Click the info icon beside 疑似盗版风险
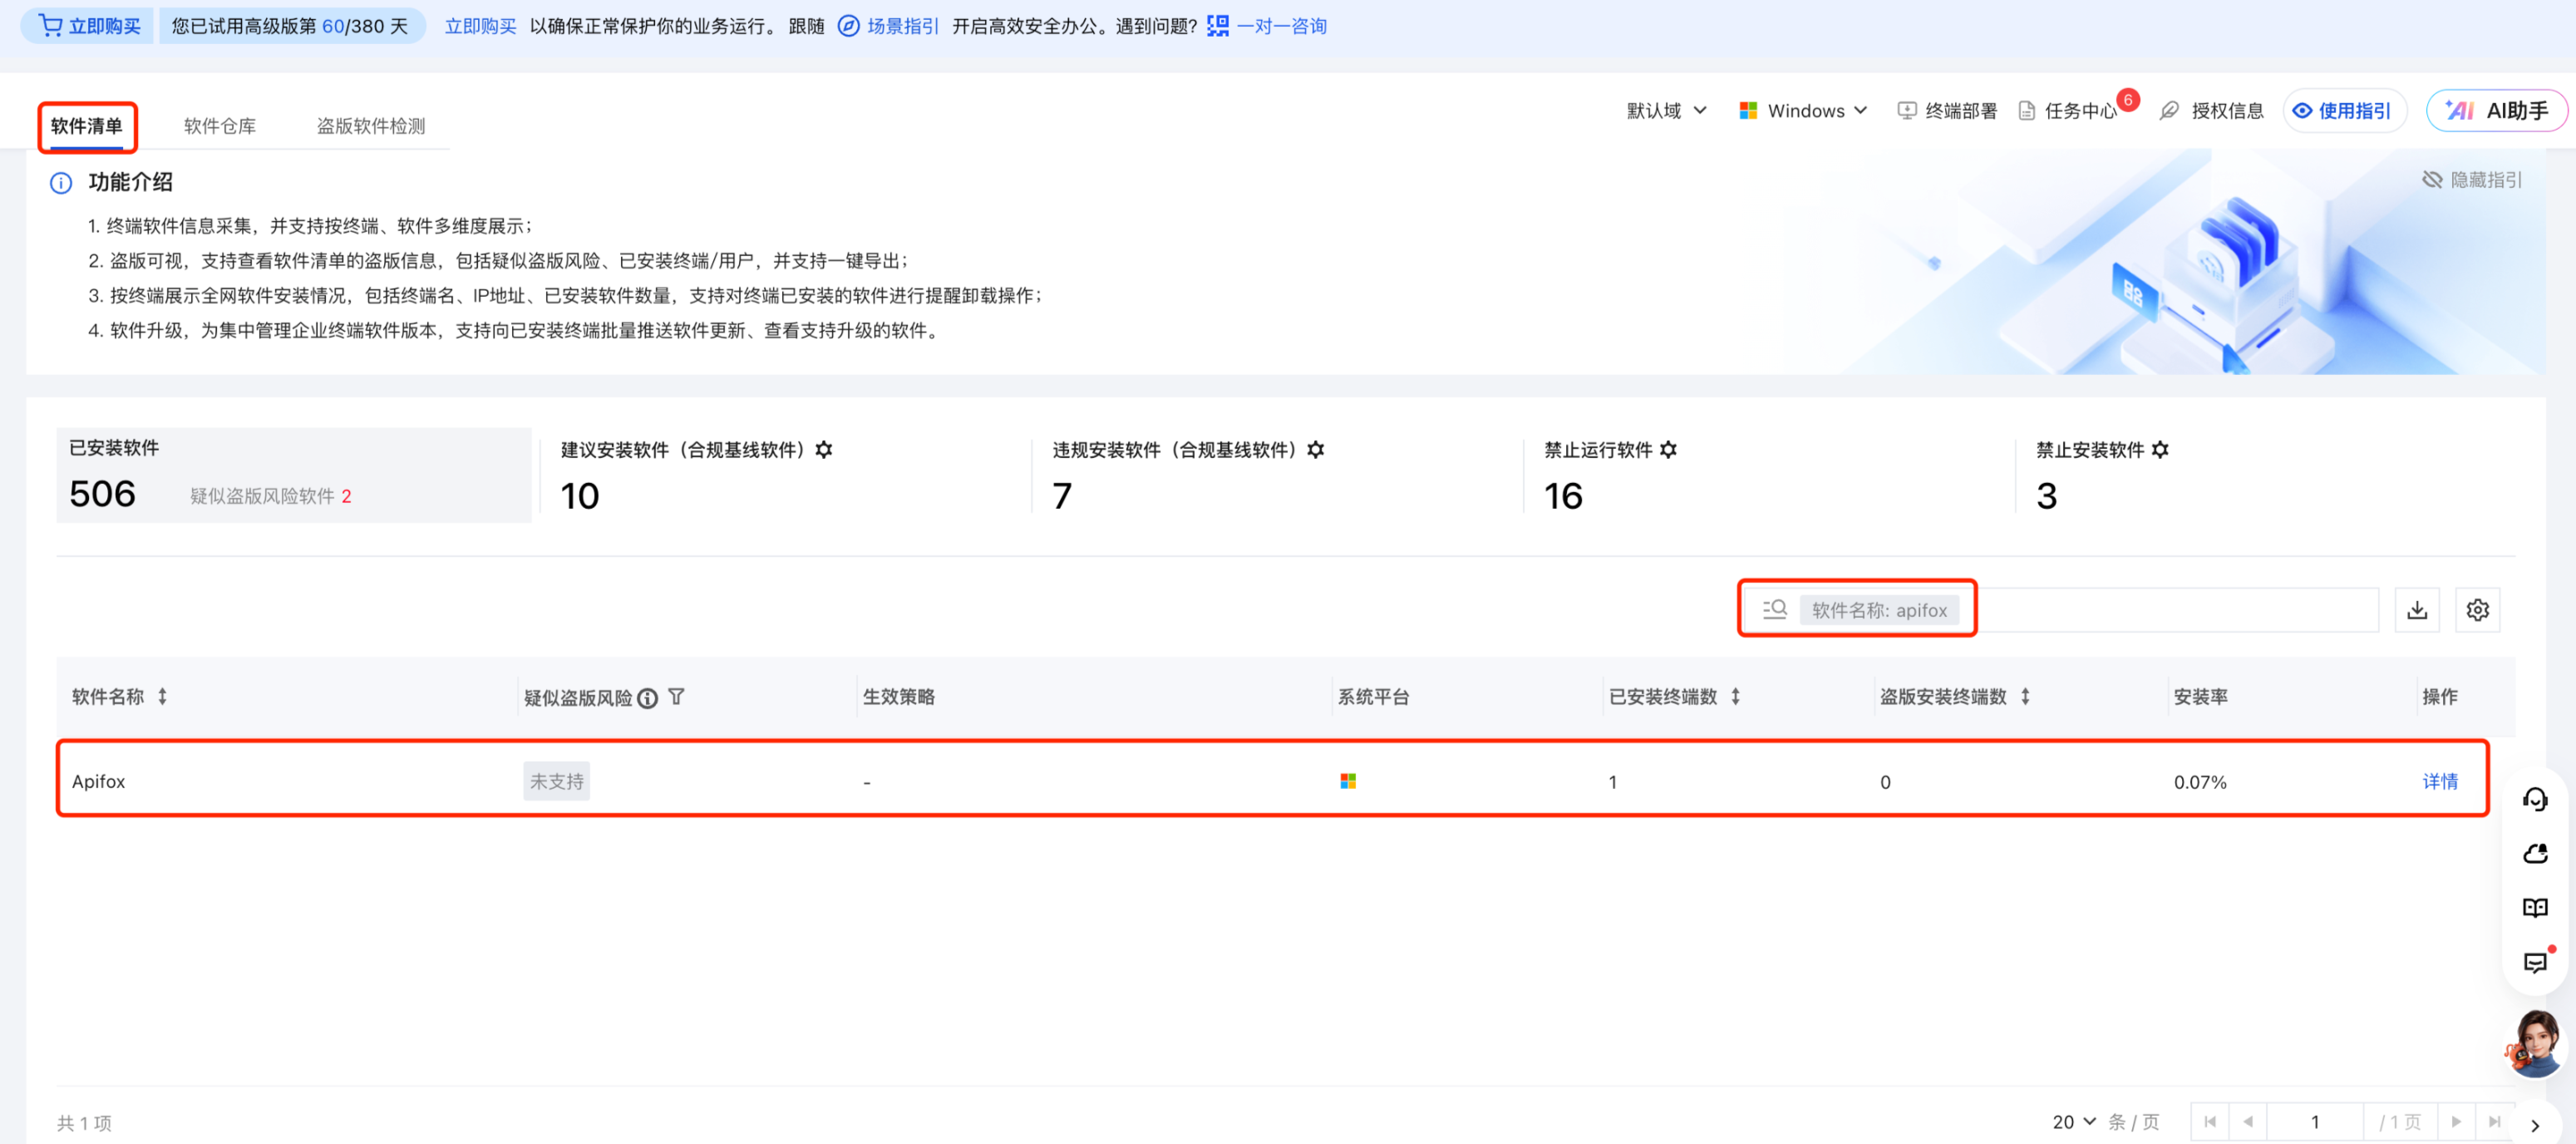 point(648,698)
